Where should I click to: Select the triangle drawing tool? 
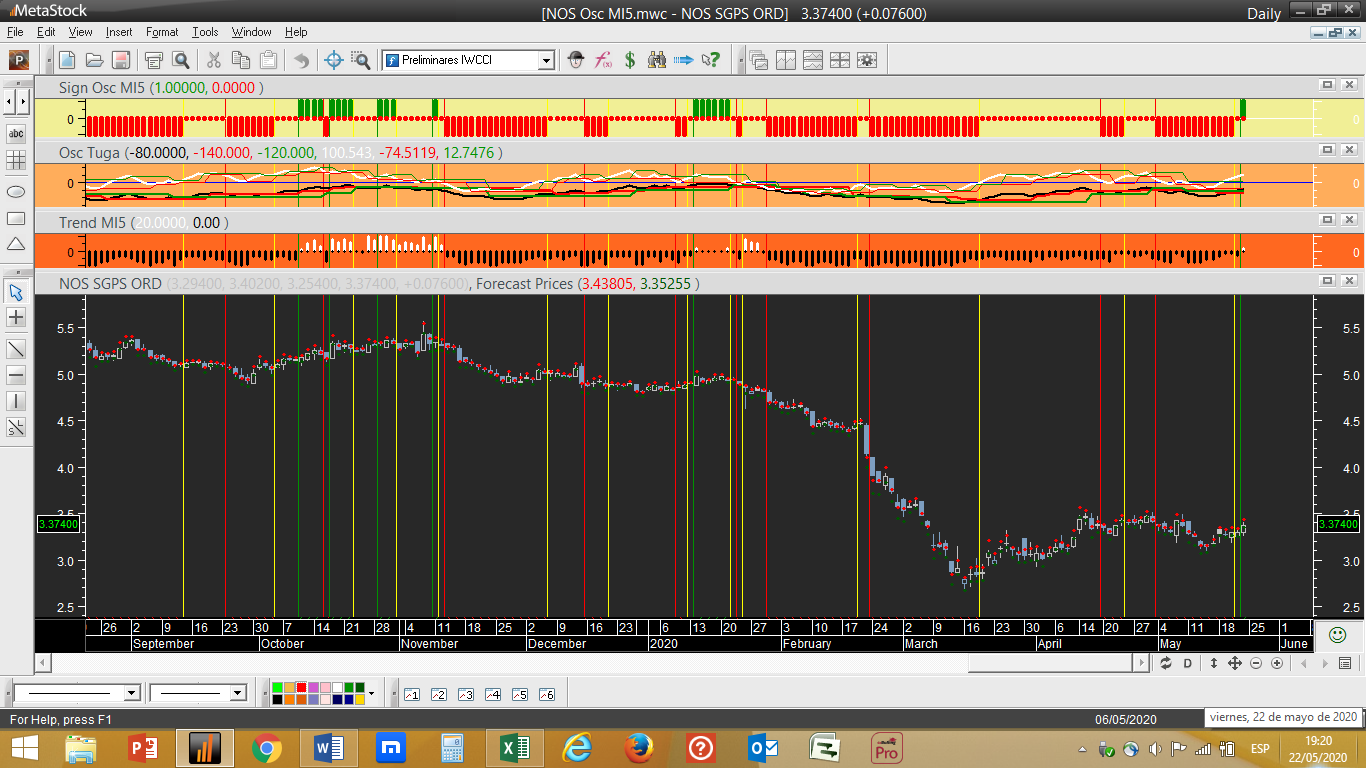pos(16,244)
